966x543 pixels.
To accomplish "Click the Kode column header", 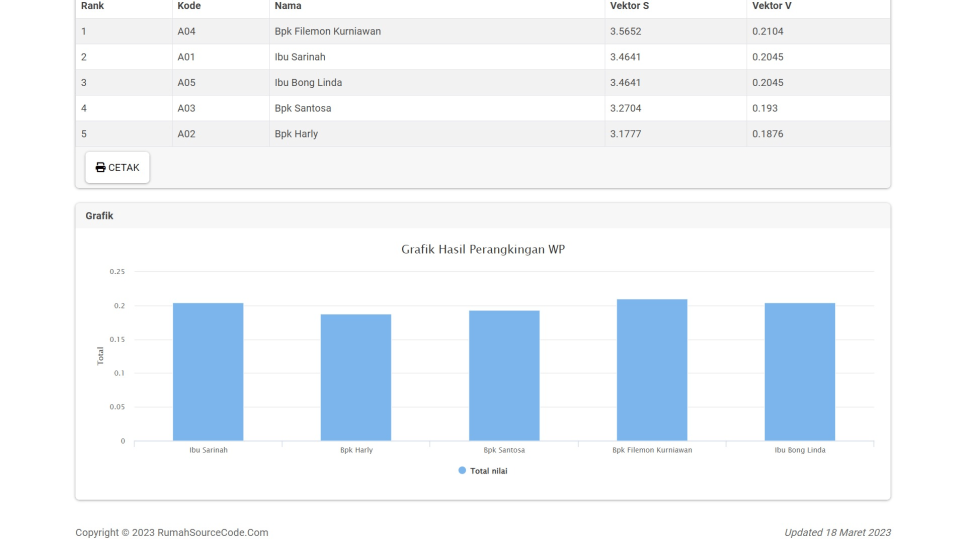I will tap(189, 6).
